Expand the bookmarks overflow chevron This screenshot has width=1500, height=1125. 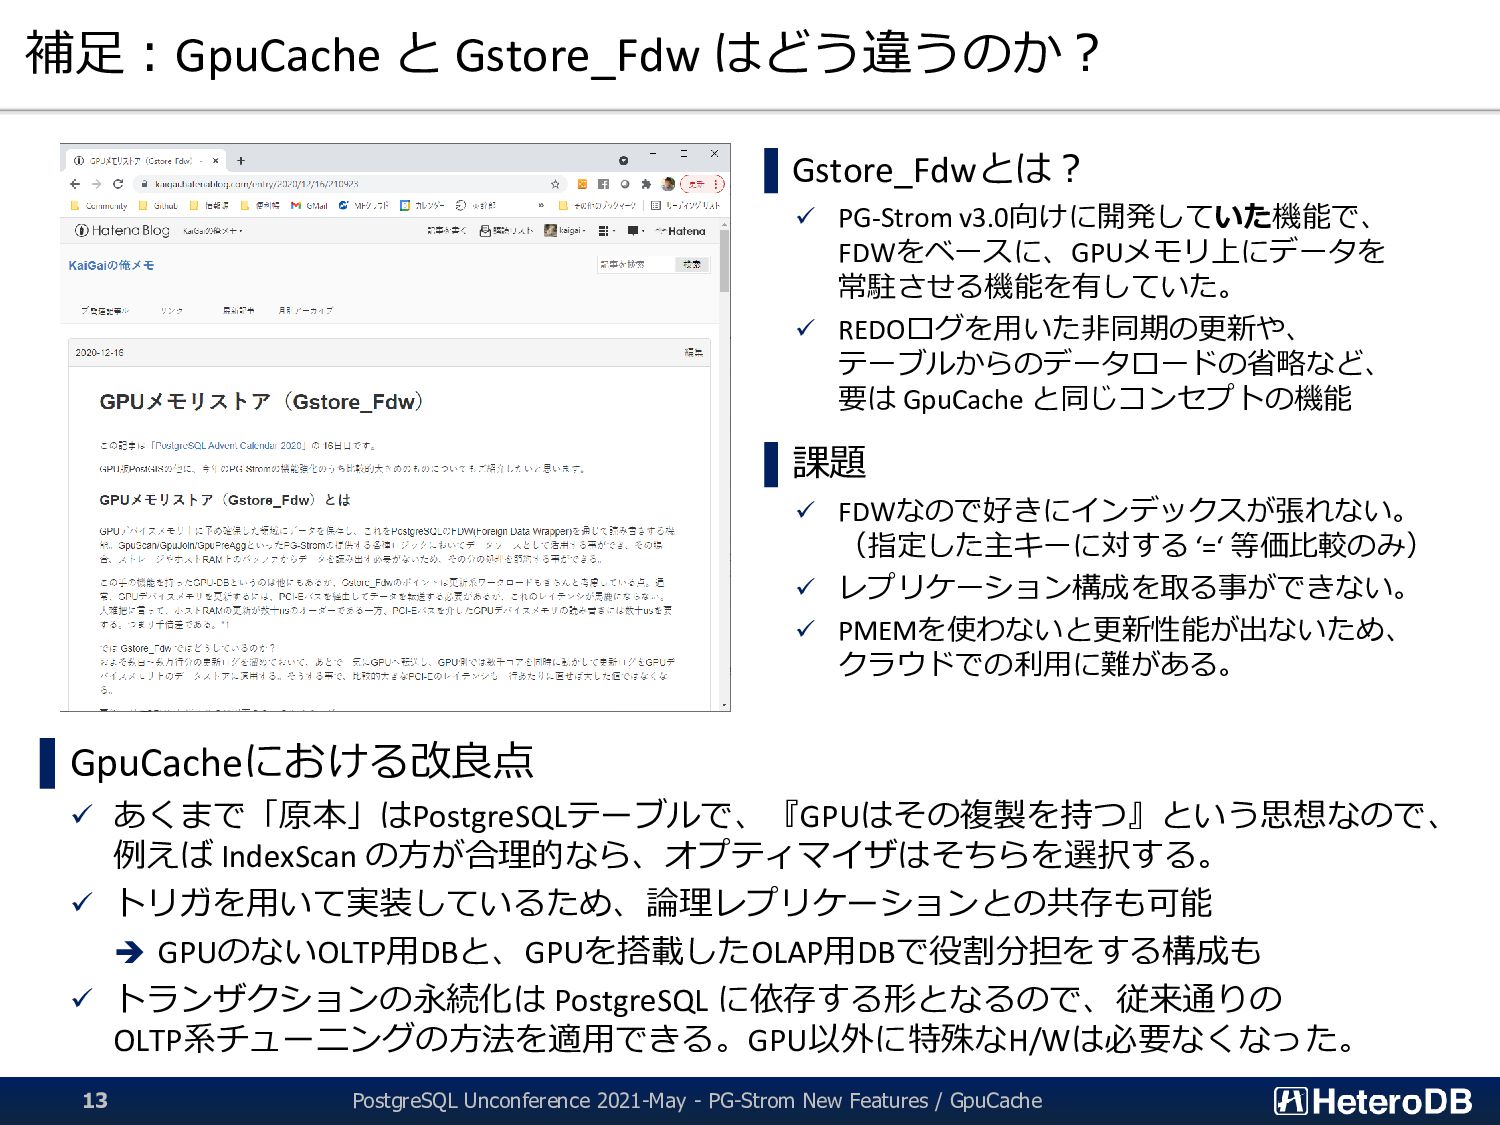point(541,206)
